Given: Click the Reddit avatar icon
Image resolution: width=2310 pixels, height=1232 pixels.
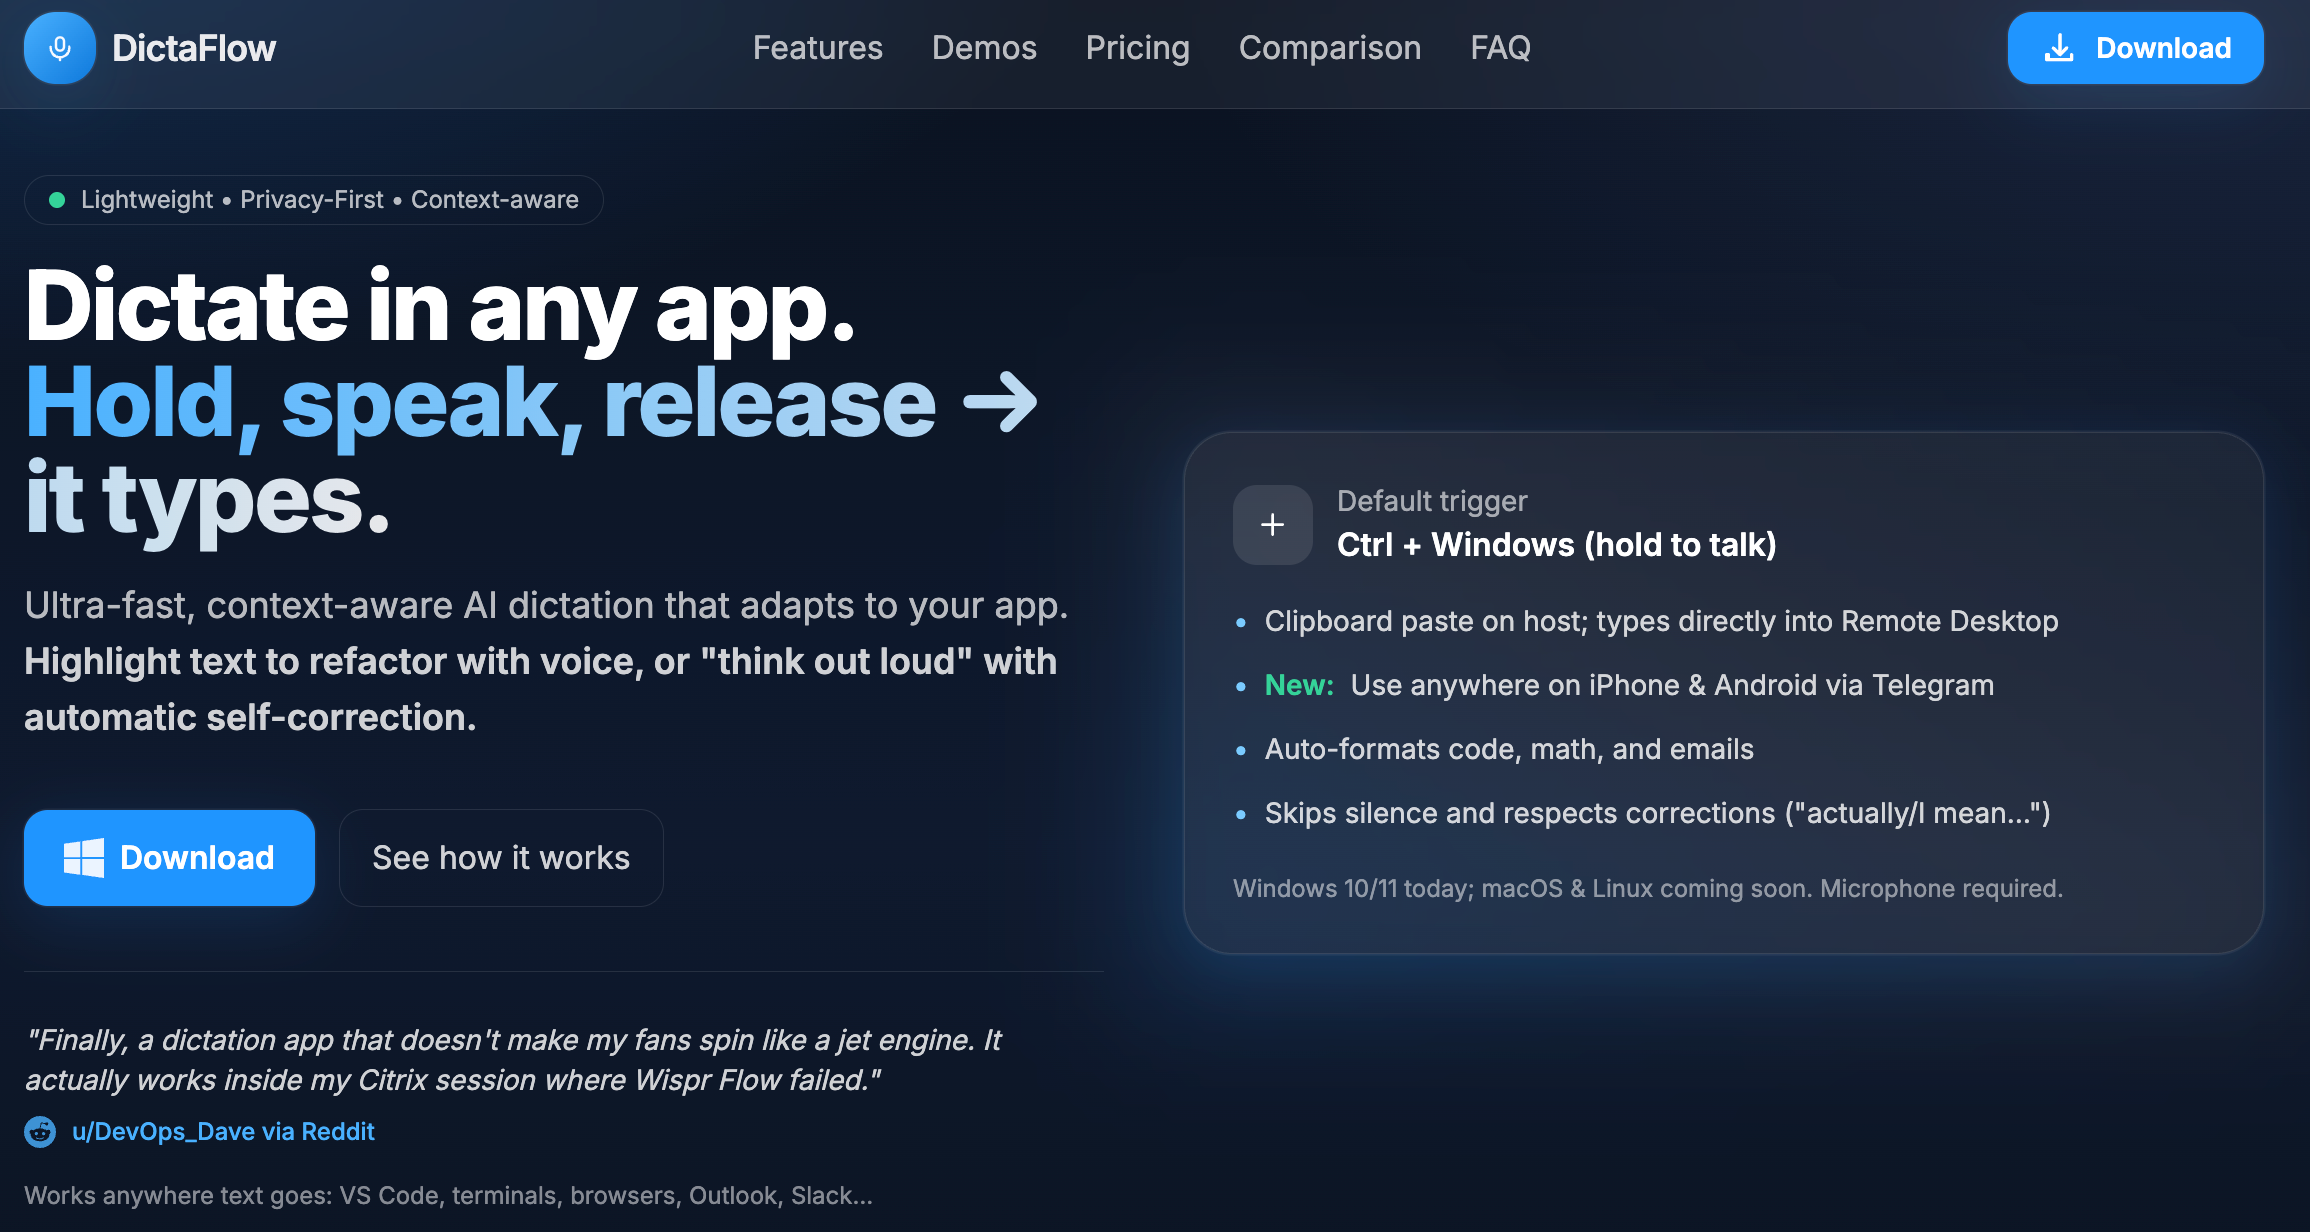Looking at the screenshot, I should [40, 1132].
